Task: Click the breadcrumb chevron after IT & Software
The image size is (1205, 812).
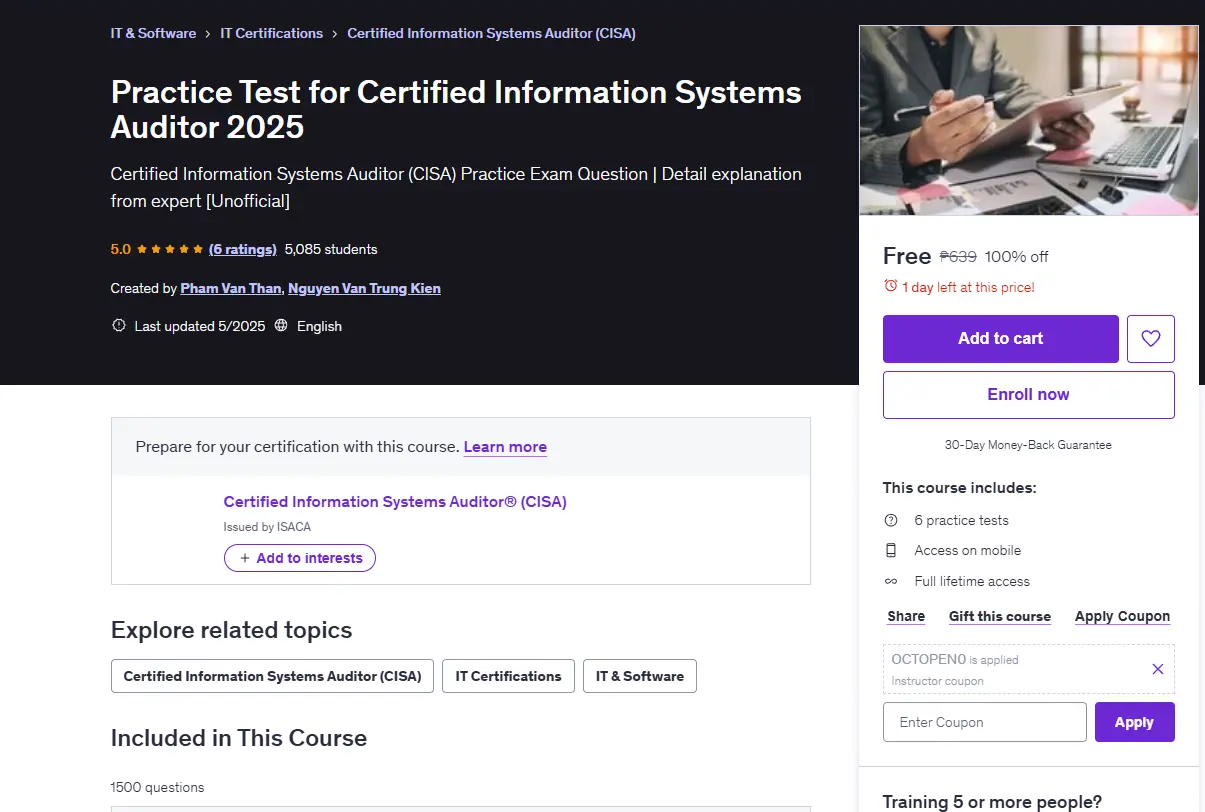Action: (x=208, y=34)
